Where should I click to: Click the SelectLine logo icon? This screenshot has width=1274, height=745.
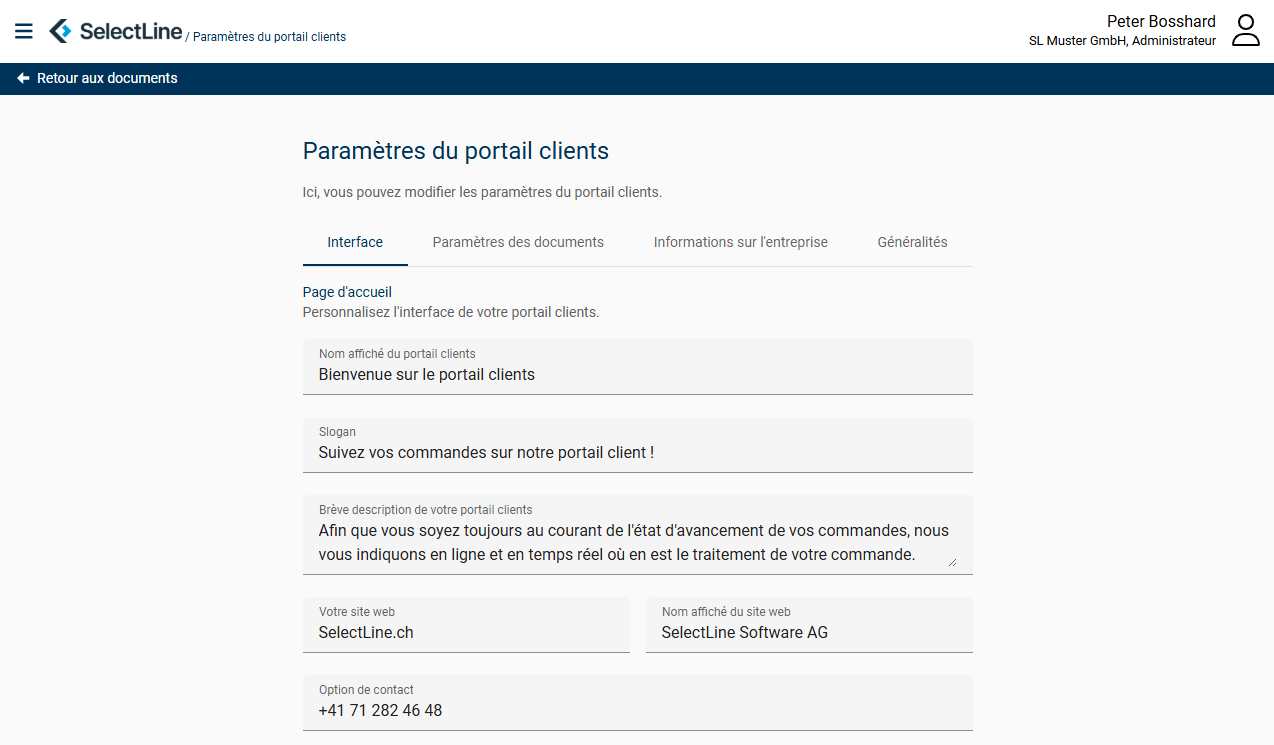click(61, 31)
